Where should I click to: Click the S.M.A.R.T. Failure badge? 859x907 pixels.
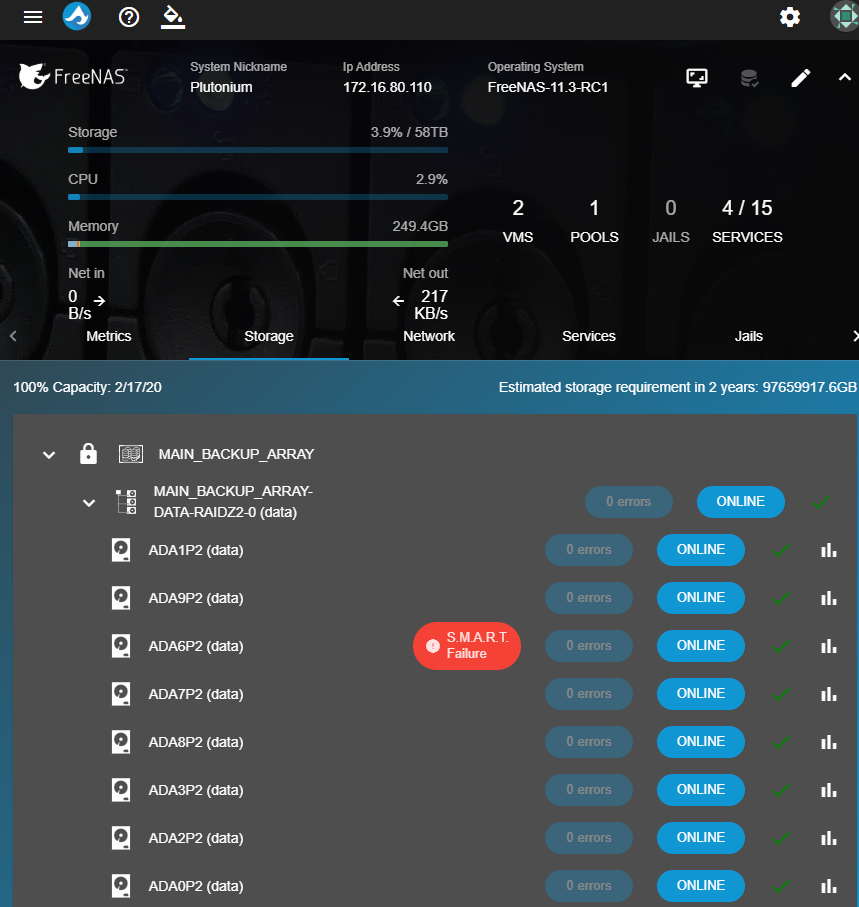(466, 646)
